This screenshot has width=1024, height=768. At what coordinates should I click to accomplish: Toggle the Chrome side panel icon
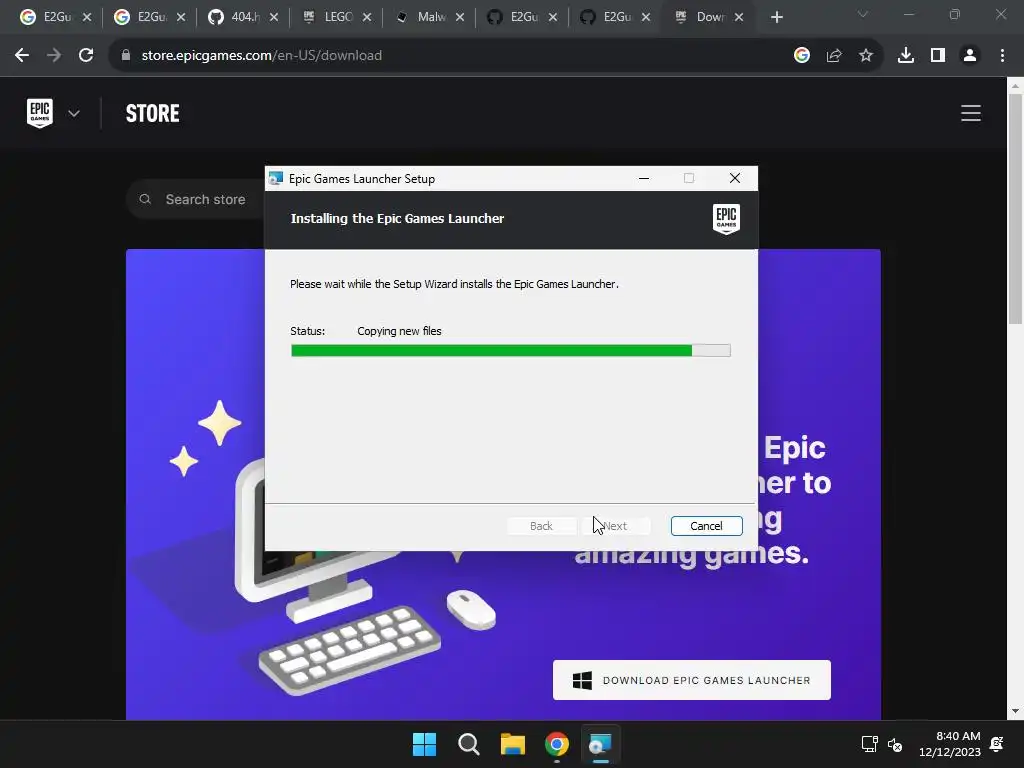point(938,56)
